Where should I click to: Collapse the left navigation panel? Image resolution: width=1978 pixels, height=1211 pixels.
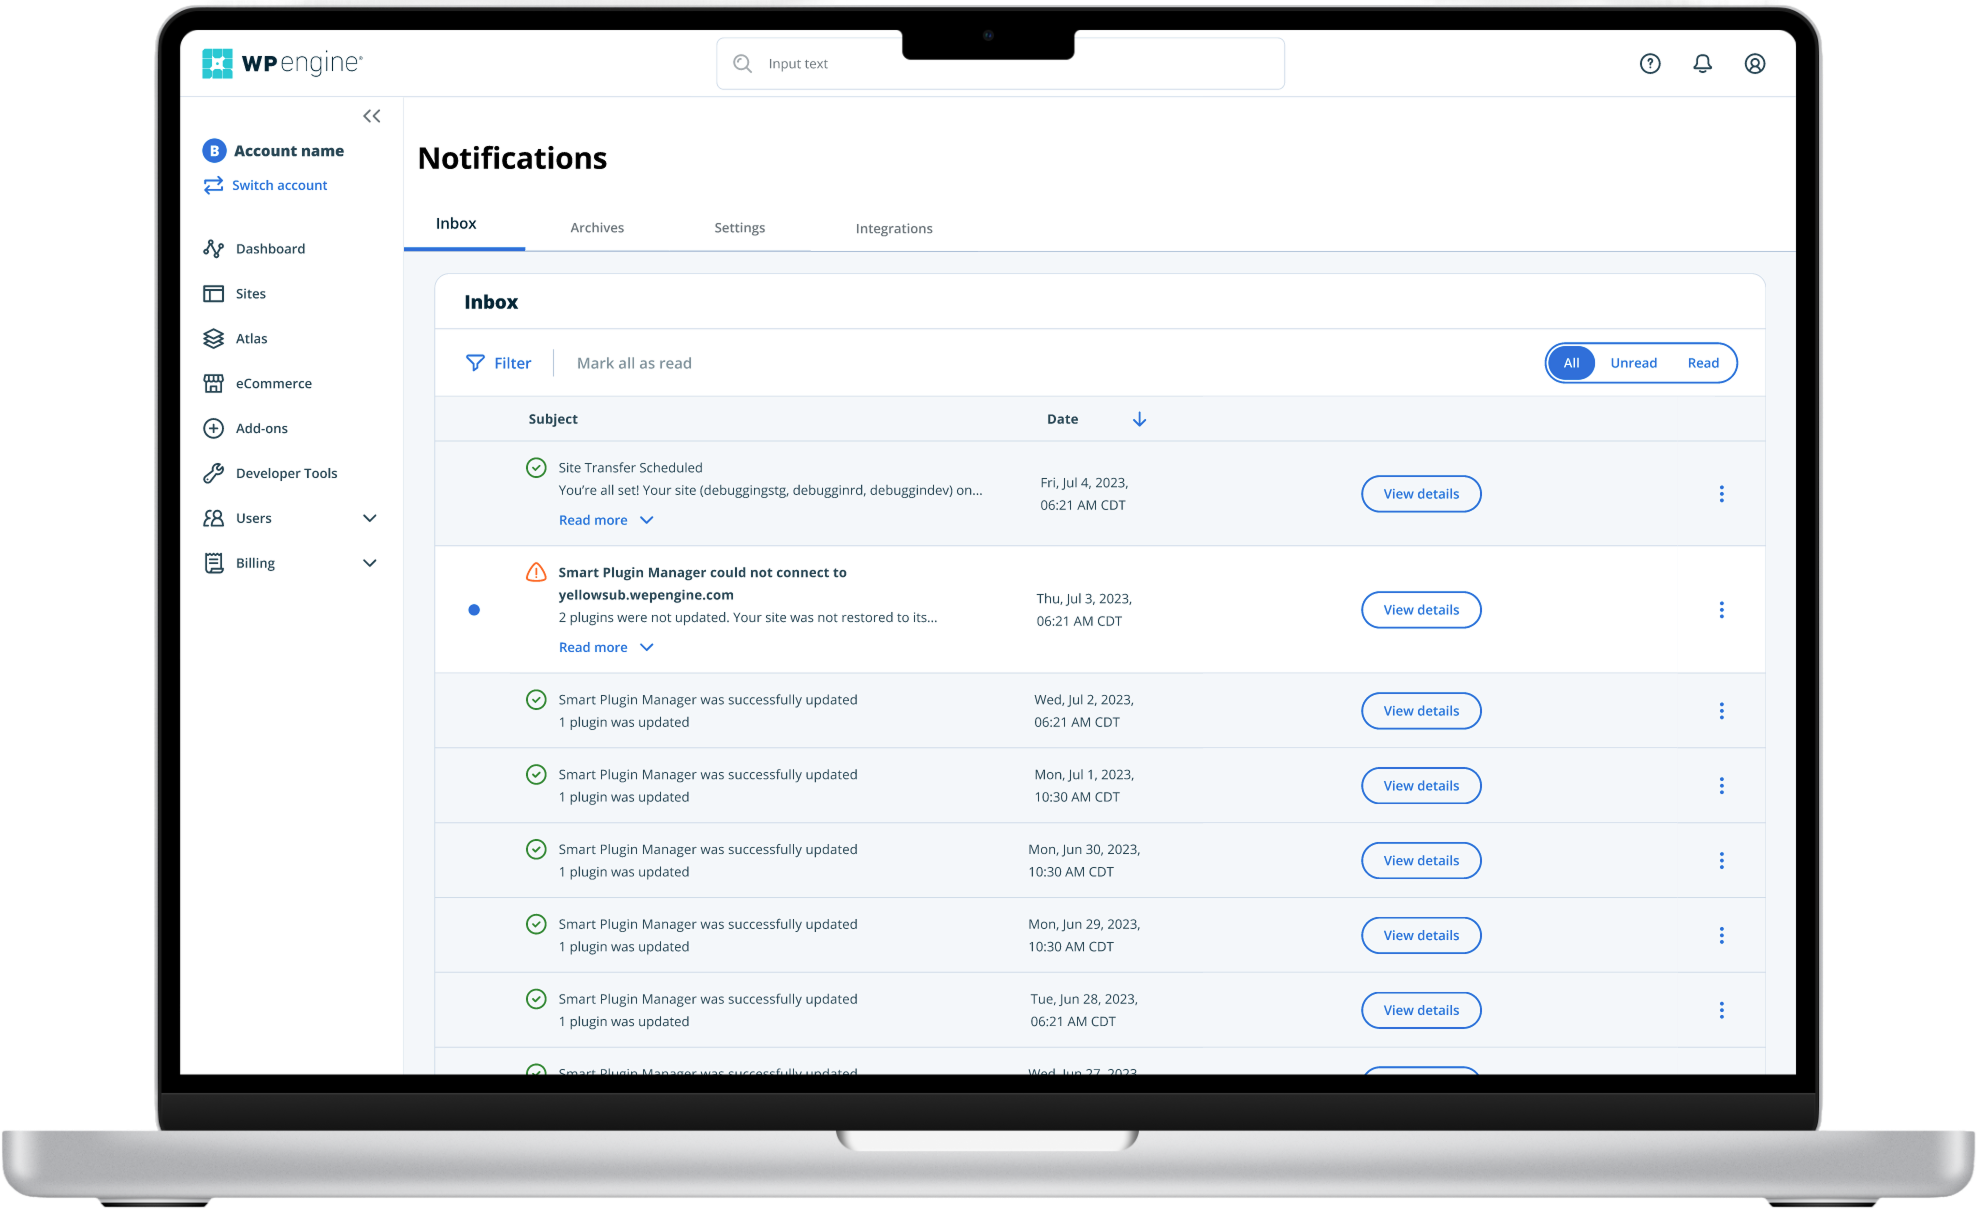[x=371, y=116]
